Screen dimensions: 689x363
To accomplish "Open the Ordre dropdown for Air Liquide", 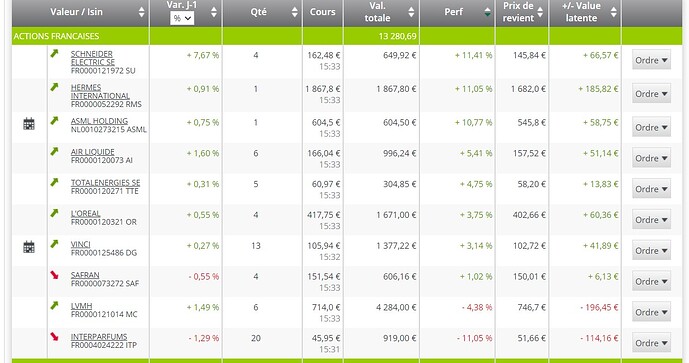I will pos(651,158).
